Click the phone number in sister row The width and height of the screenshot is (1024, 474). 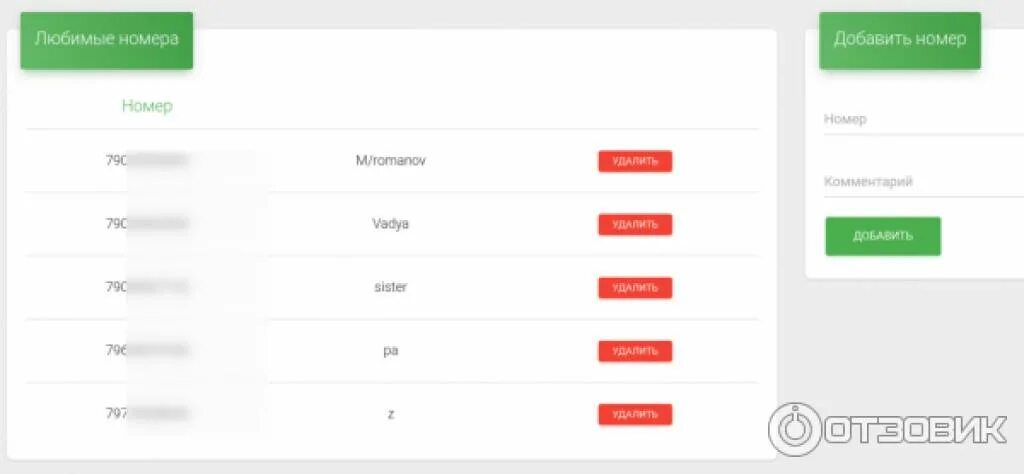[148, 287]
